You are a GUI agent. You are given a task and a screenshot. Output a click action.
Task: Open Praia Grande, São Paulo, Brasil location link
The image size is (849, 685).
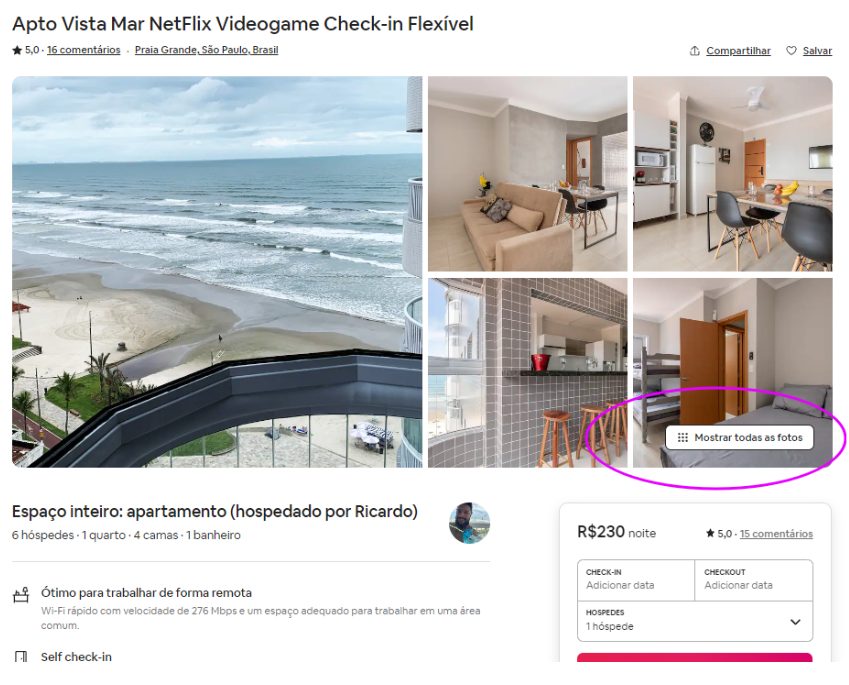(206, 50)
